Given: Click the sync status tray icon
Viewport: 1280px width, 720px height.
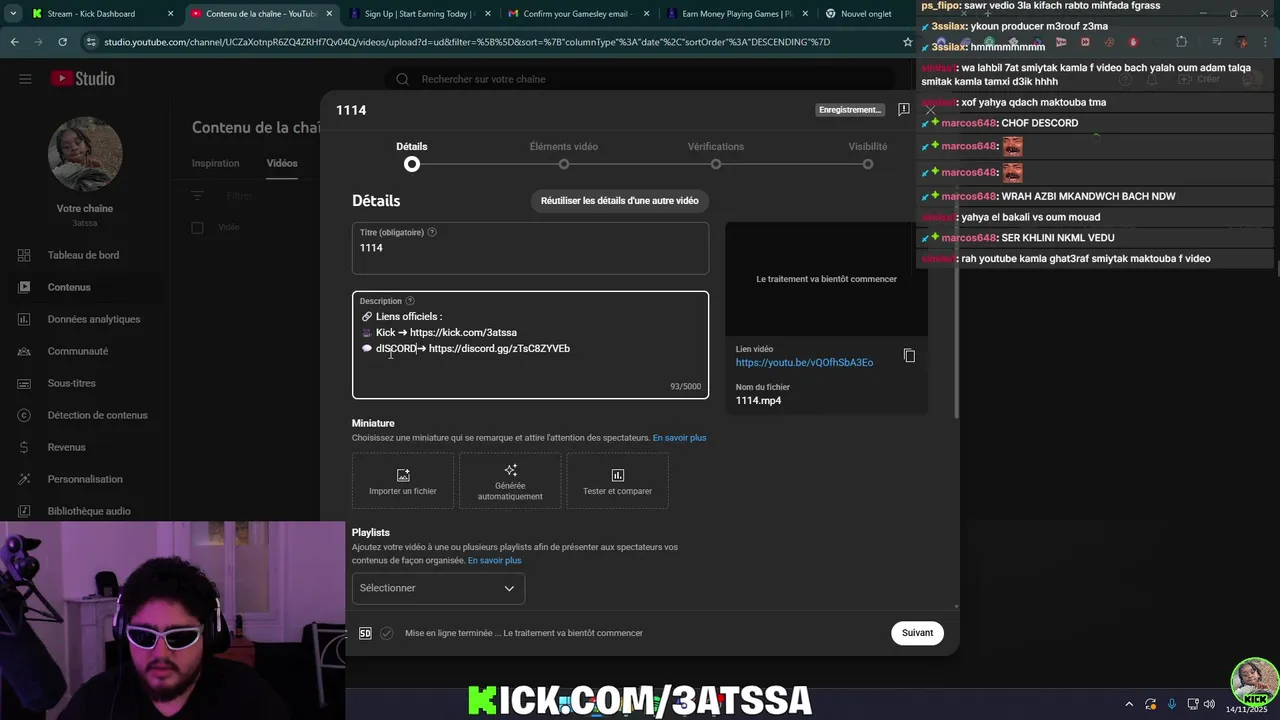Looking at the screenshot, I should click(1151, 704).
